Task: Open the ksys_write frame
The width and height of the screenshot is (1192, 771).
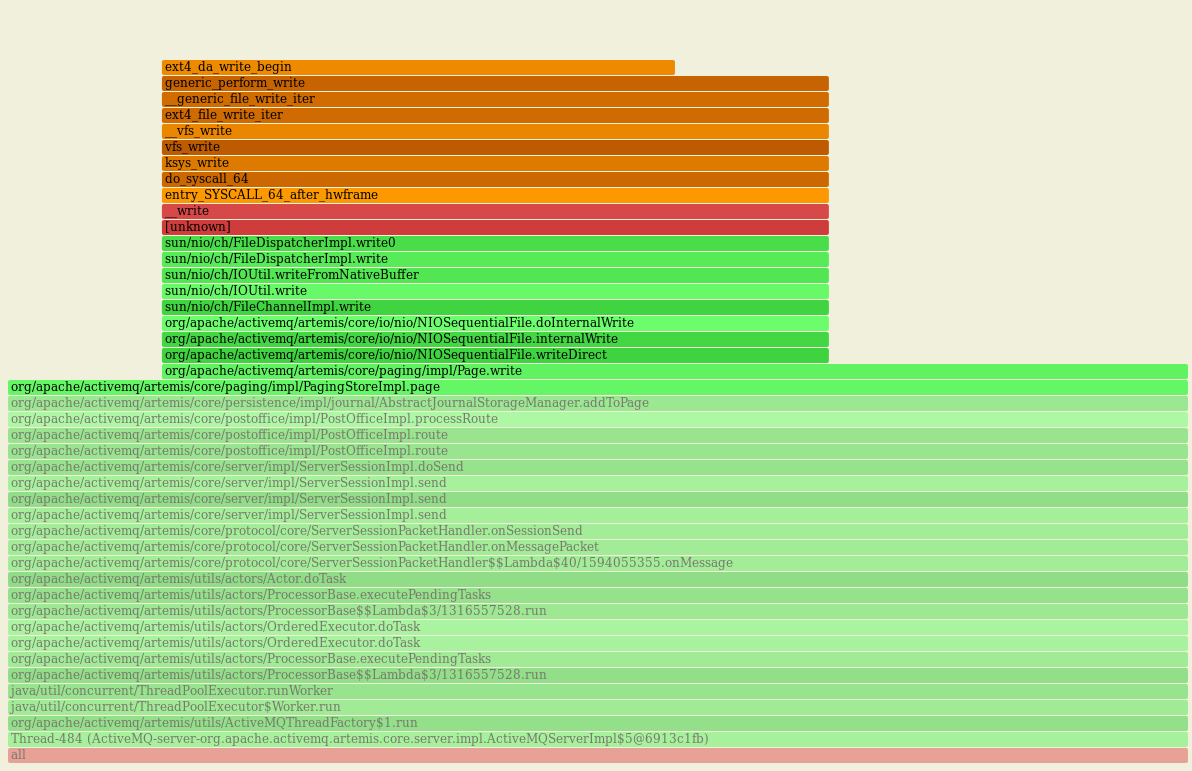Action: [495, 163]
